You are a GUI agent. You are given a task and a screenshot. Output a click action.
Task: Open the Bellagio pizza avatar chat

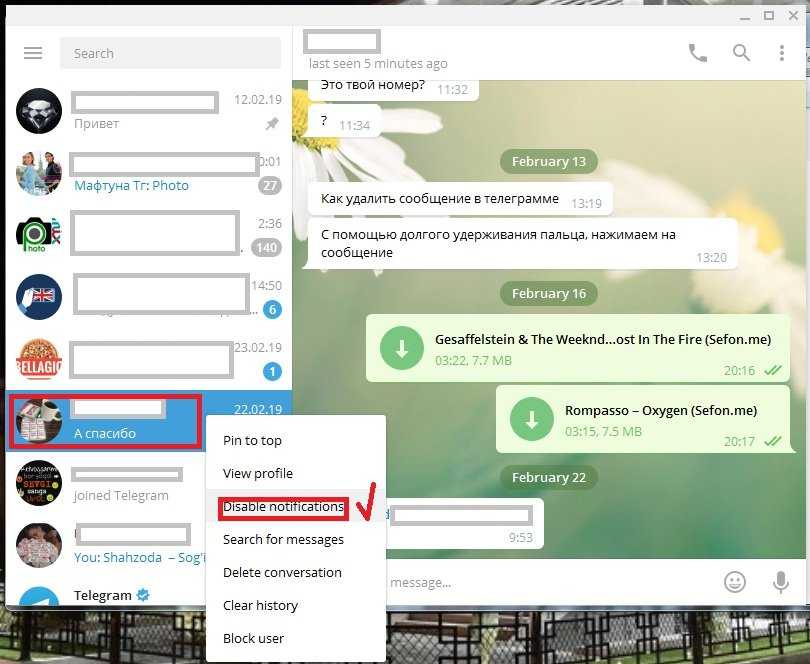tap(149, 359)
